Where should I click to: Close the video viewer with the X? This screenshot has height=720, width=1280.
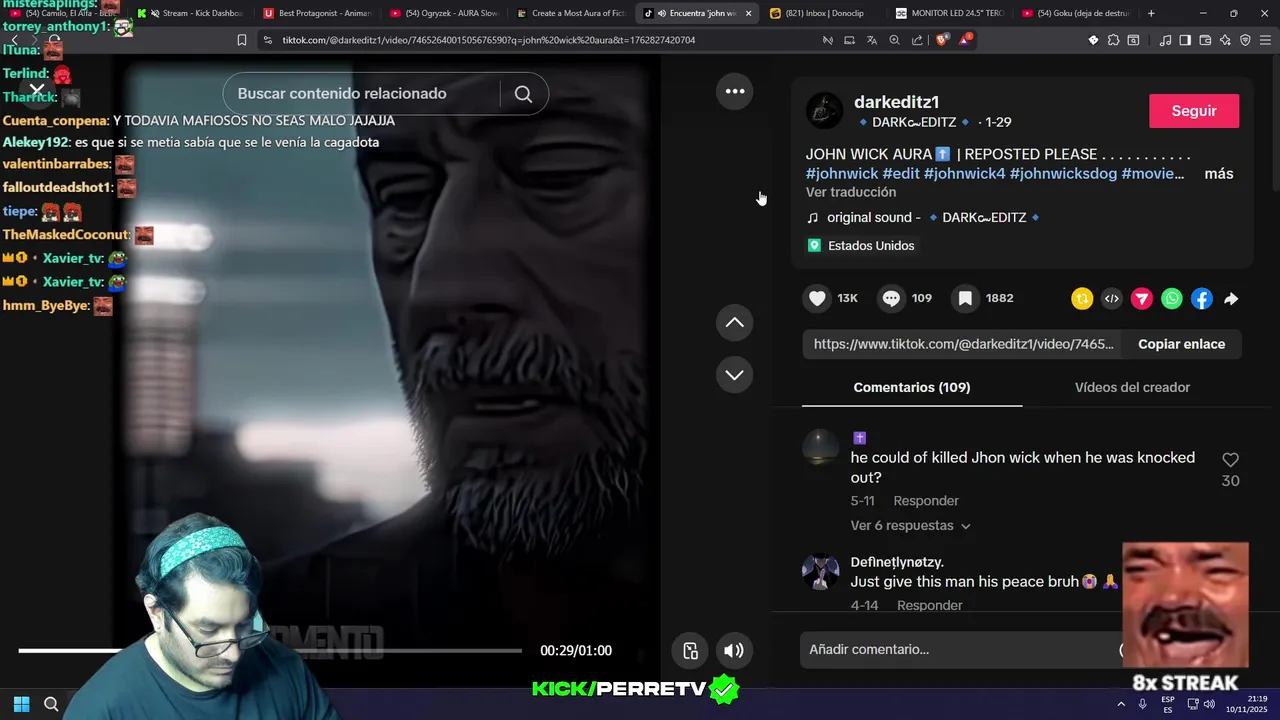click(37, 91)
